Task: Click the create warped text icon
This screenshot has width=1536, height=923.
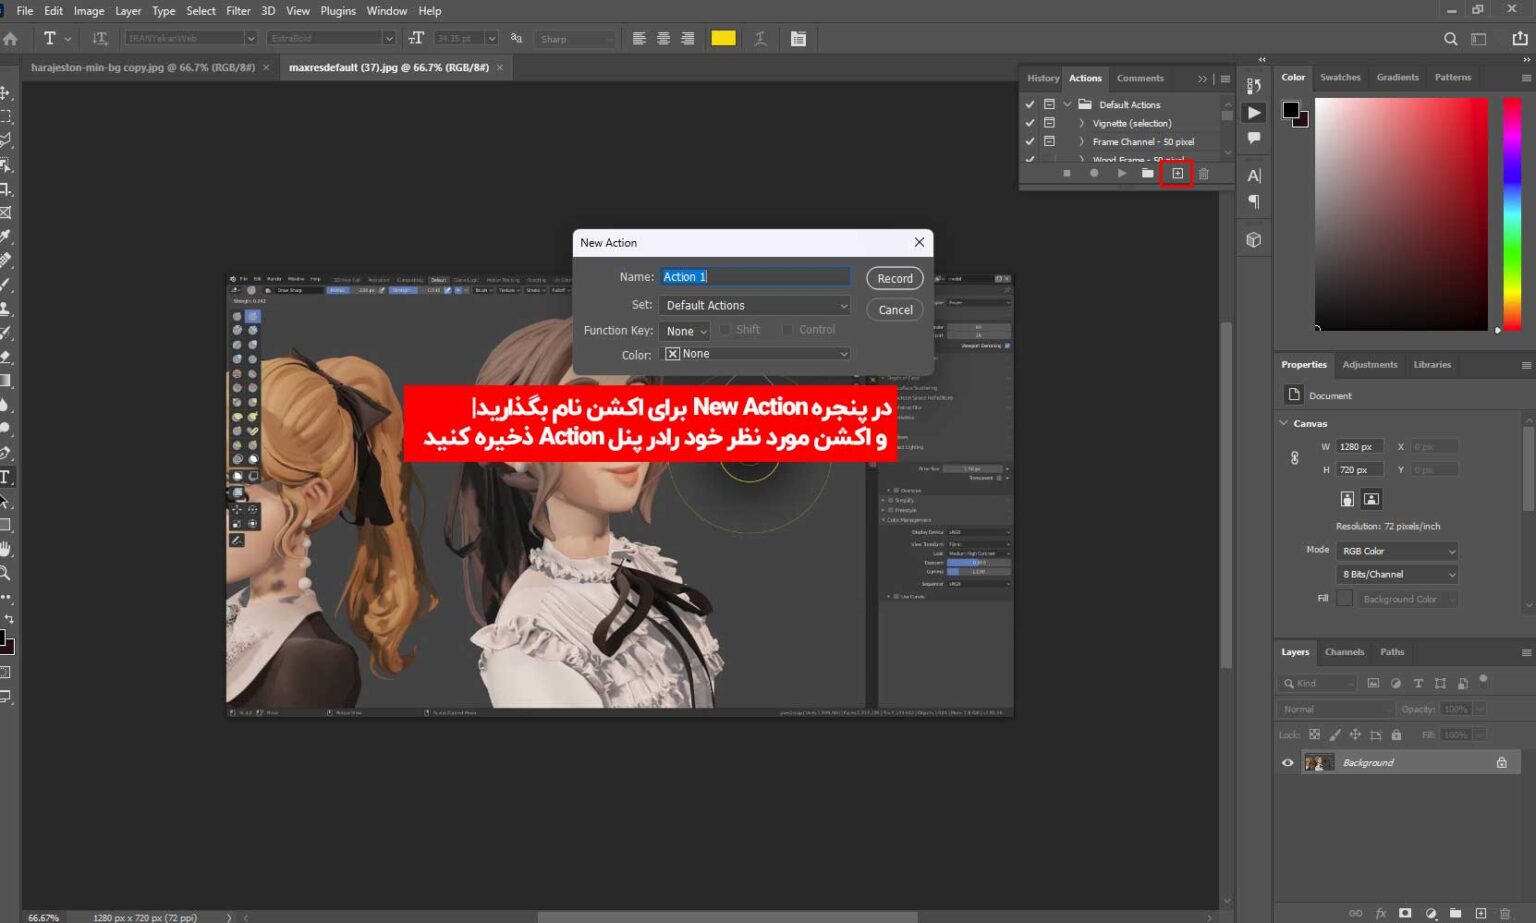Action: pos(760,39)
